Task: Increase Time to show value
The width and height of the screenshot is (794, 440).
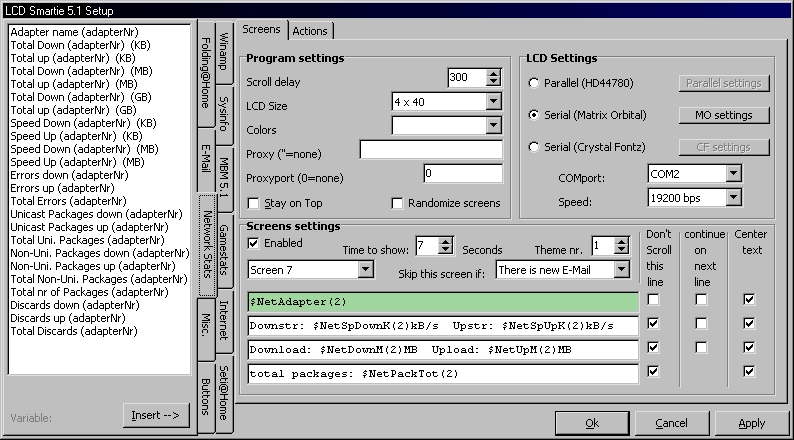Action: pos(446,242)
